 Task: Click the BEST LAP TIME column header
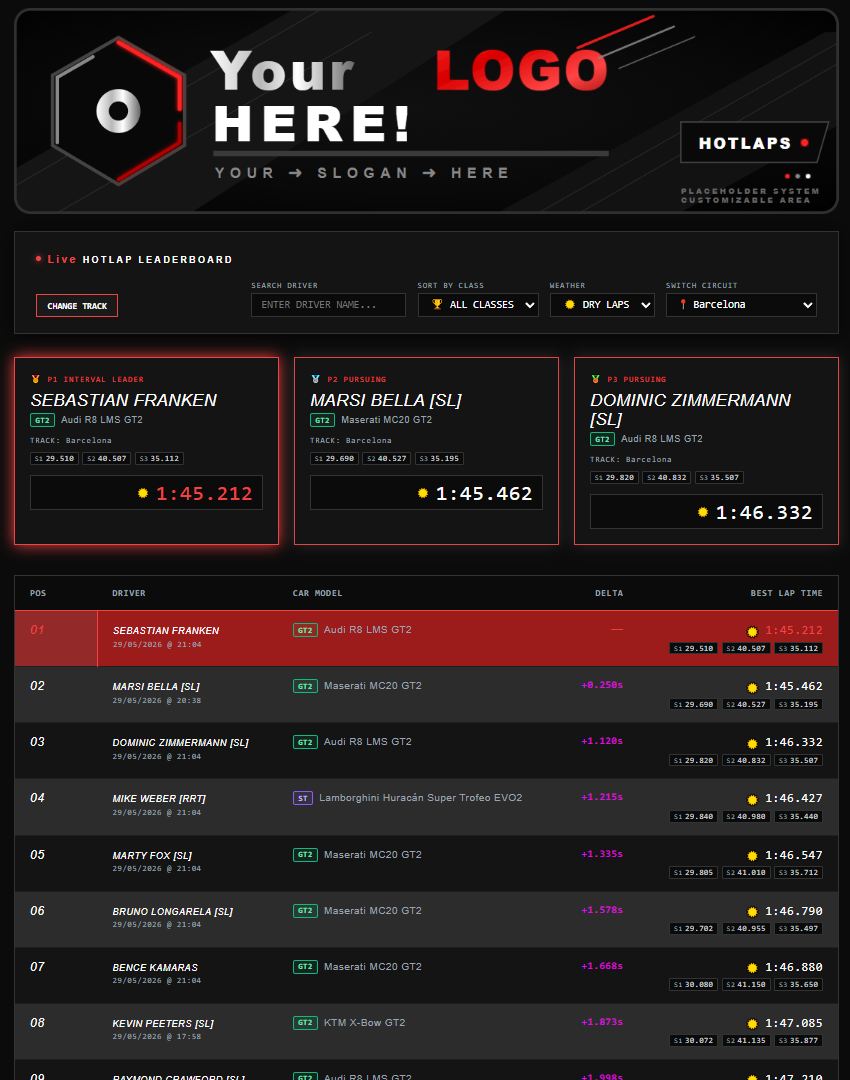point(787,593)
